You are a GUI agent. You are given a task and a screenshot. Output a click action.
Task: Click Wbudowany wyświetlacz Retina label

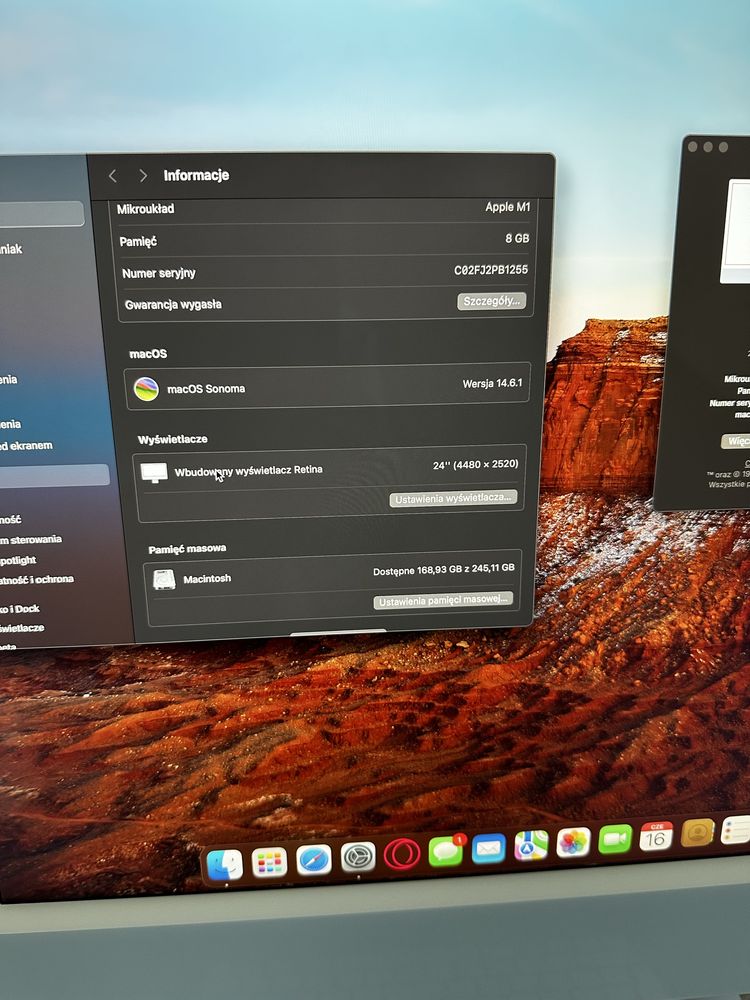(249, 471)
